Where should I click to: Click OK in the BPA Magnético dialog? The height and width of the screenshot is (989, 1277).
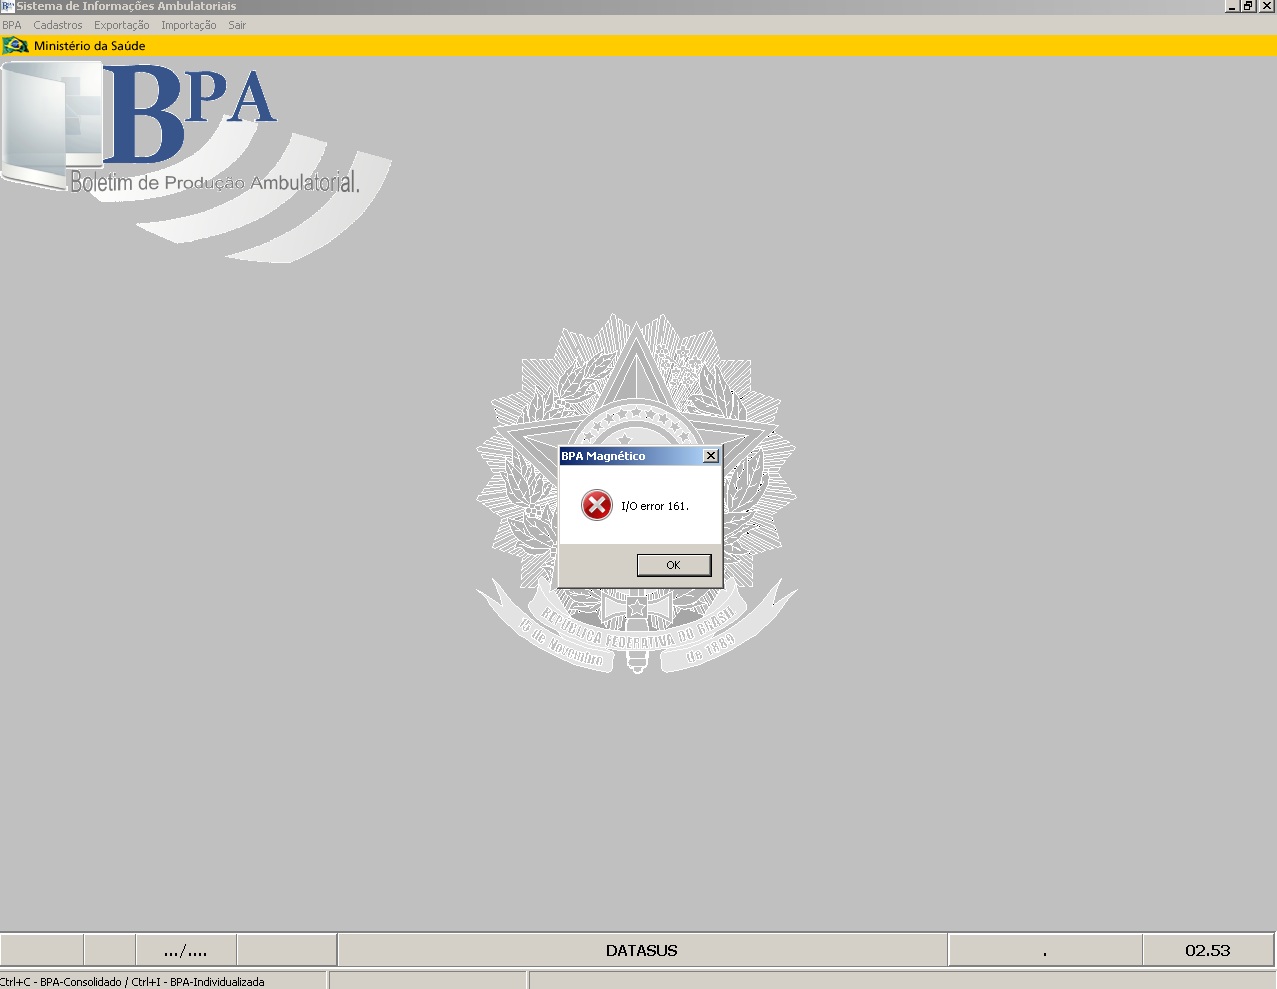[674, 565]
